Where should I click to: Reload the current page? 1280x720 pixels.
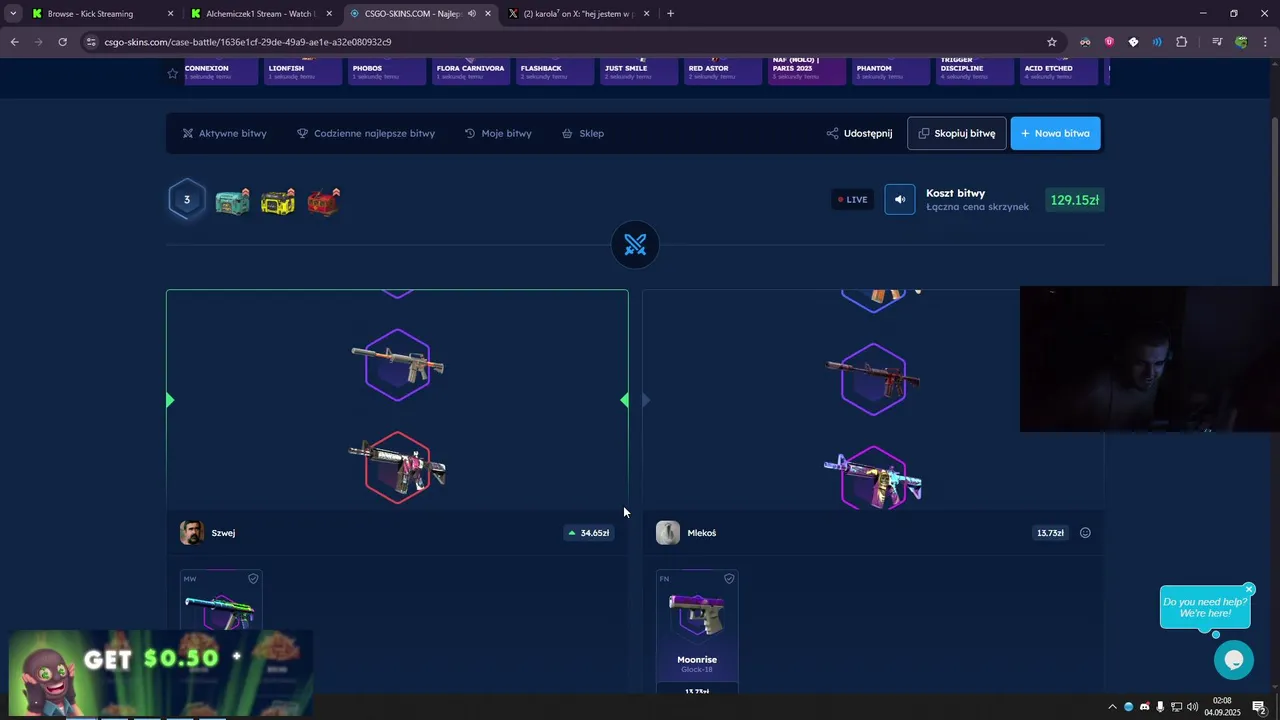pos(62,42)
